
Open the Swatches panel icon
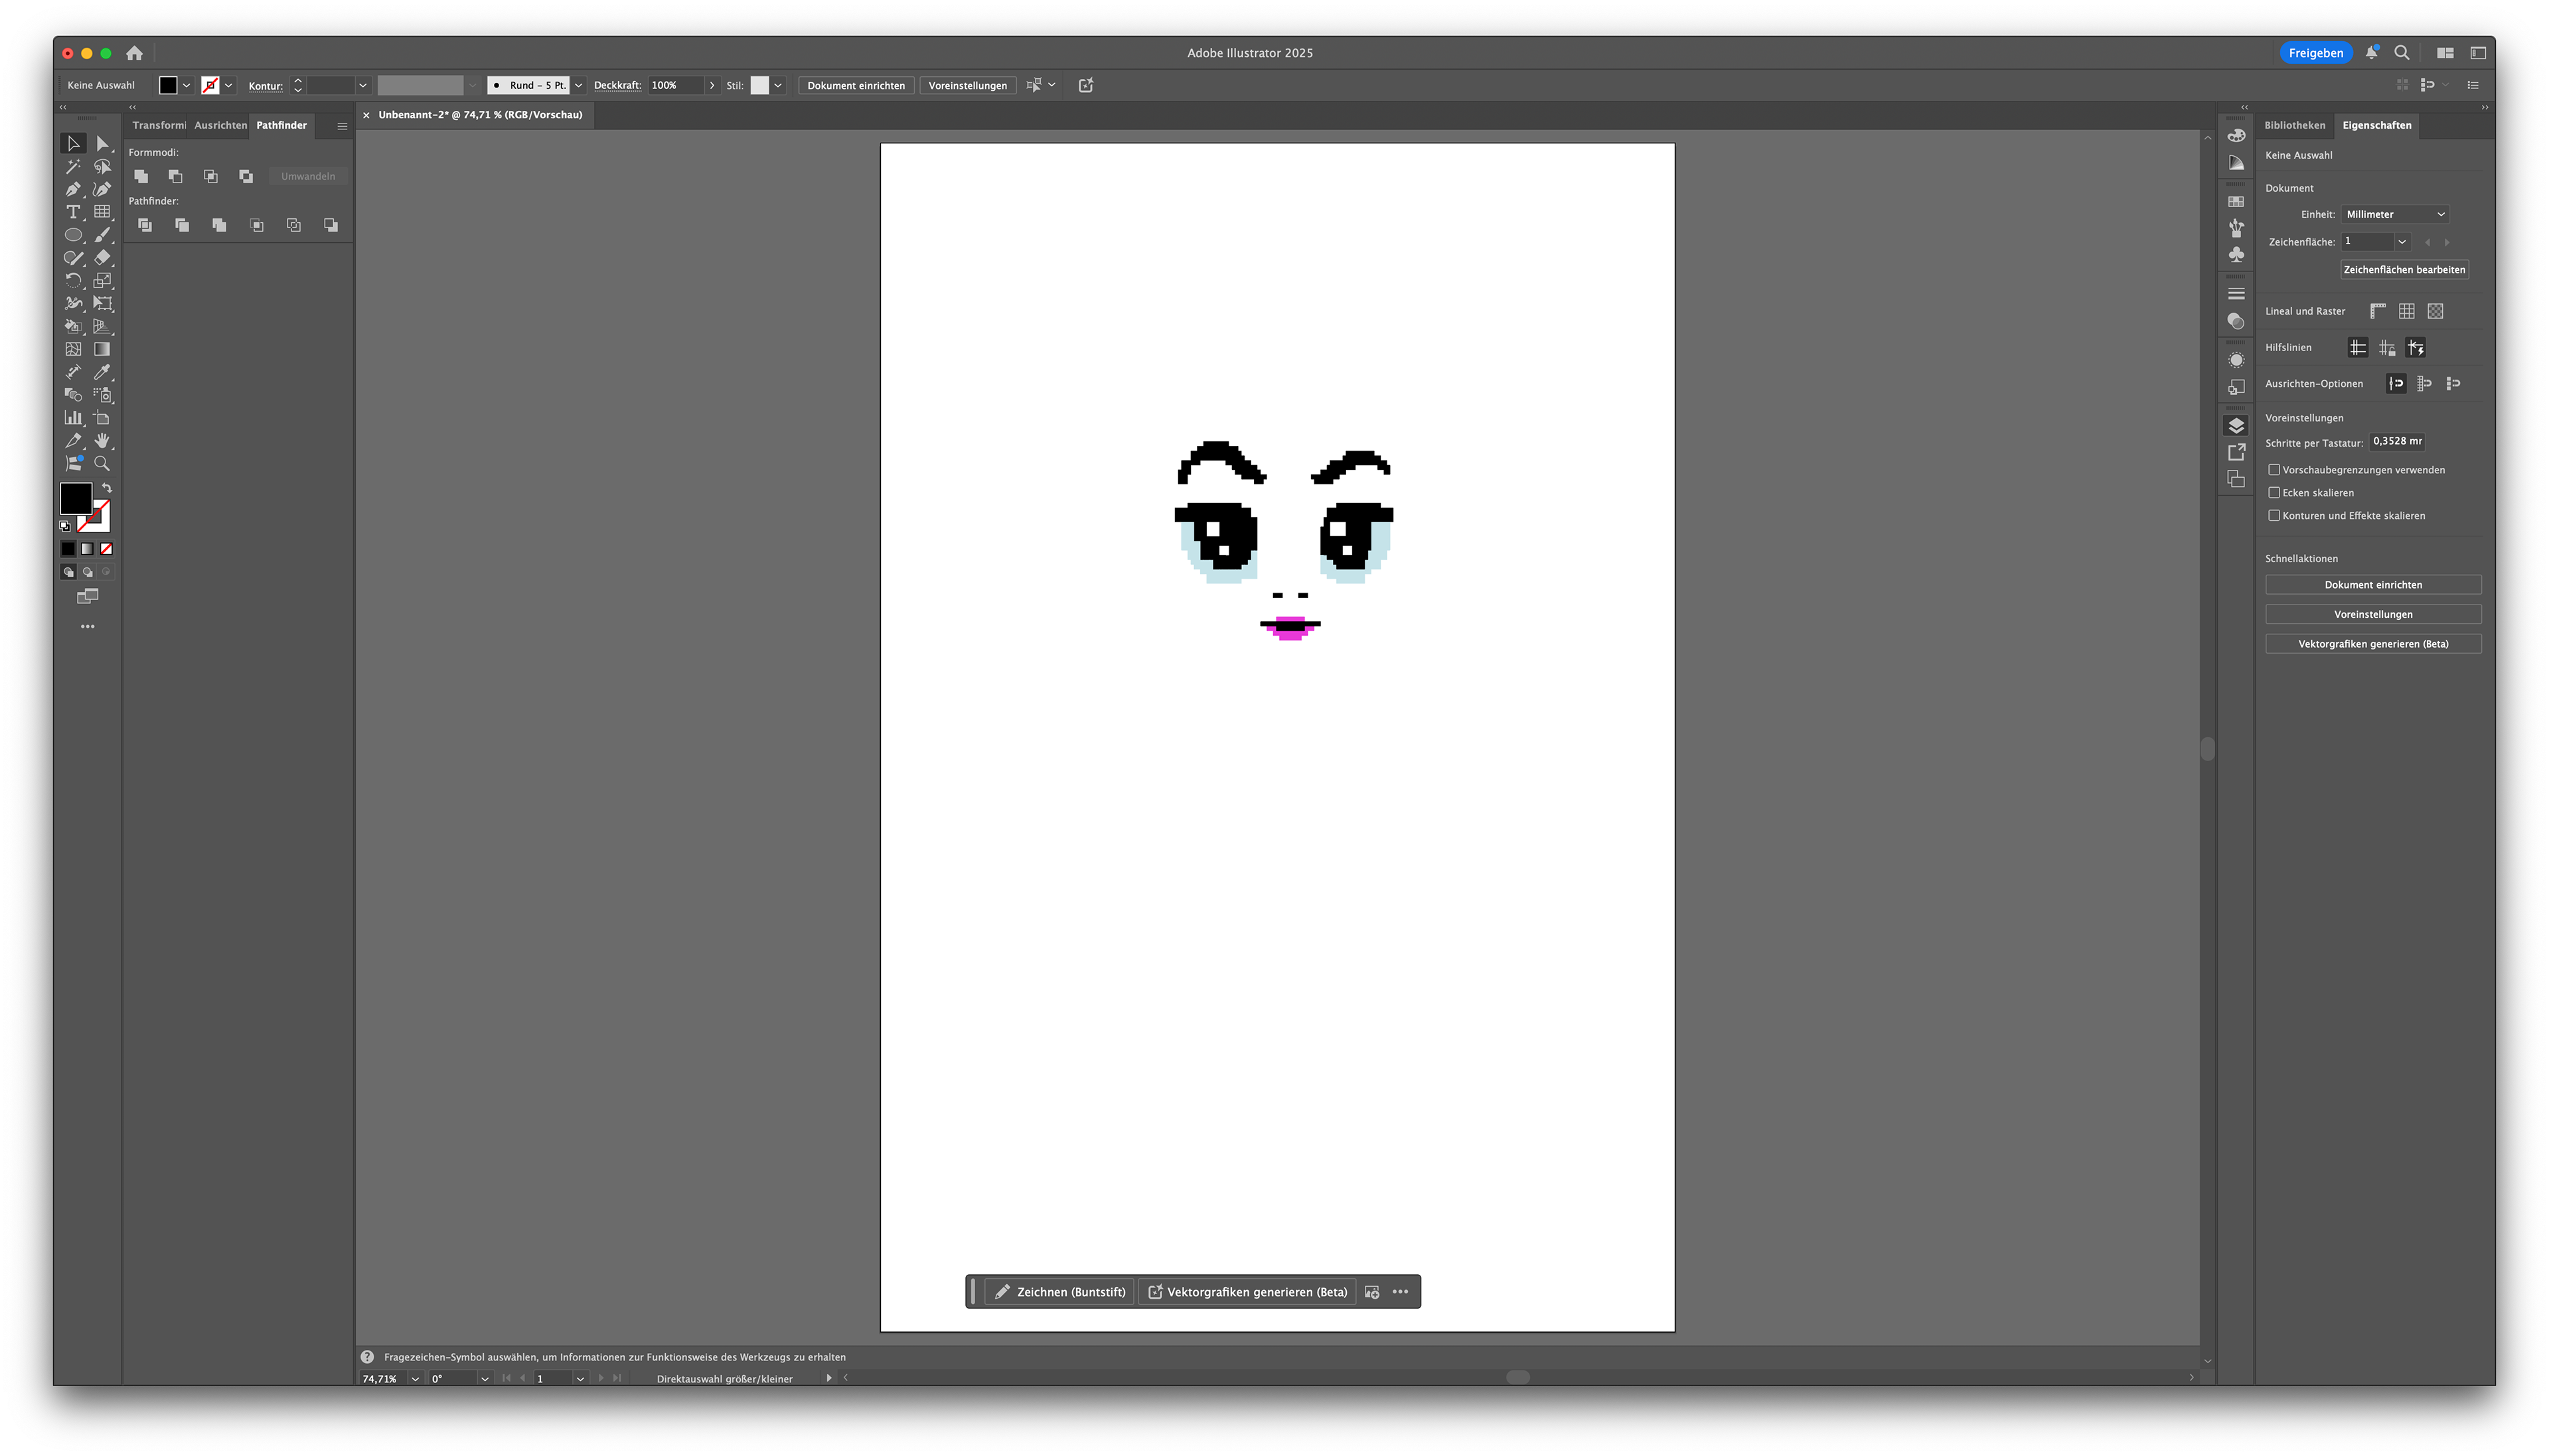tap(2236, 202)
